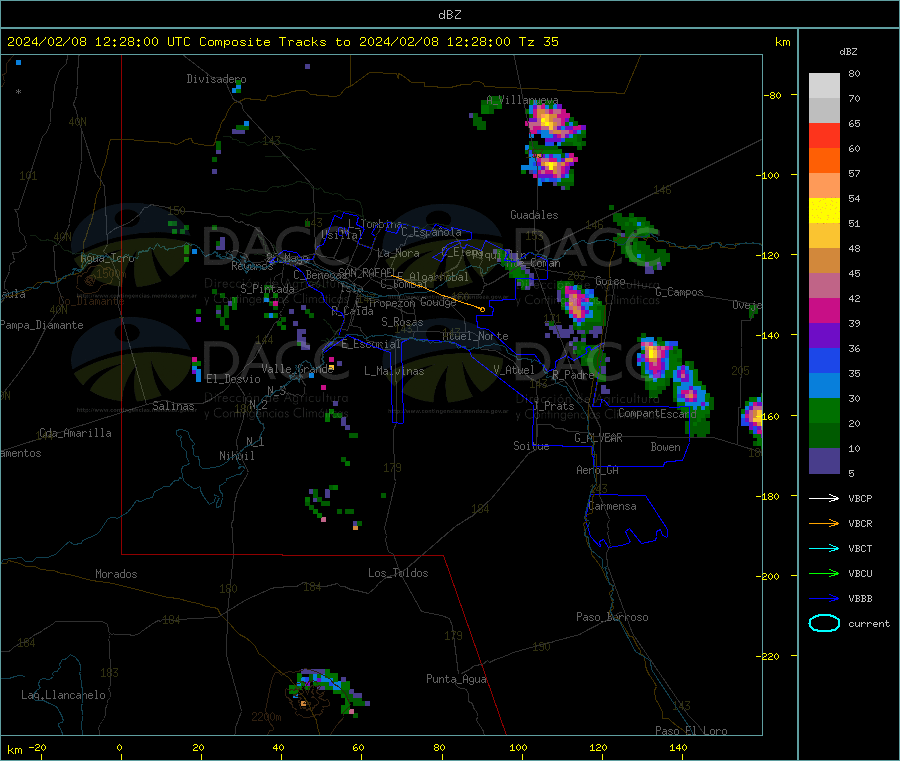900x761 pixels.
Task: Click the 'G_ALVEAR' map label
Action: click(598, 438)
